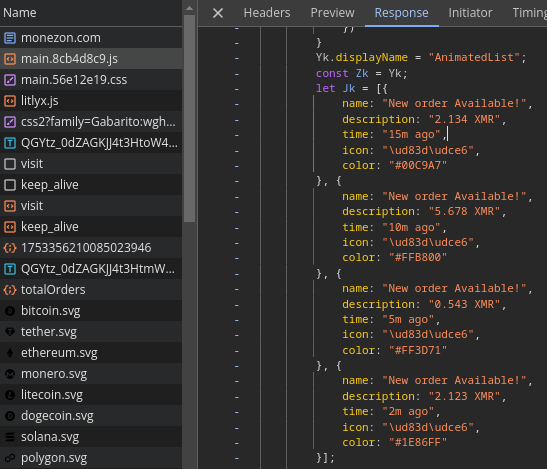Click the script icon beside litlyx.js
This screenshot has width=547, height=469.
[10, 101]
